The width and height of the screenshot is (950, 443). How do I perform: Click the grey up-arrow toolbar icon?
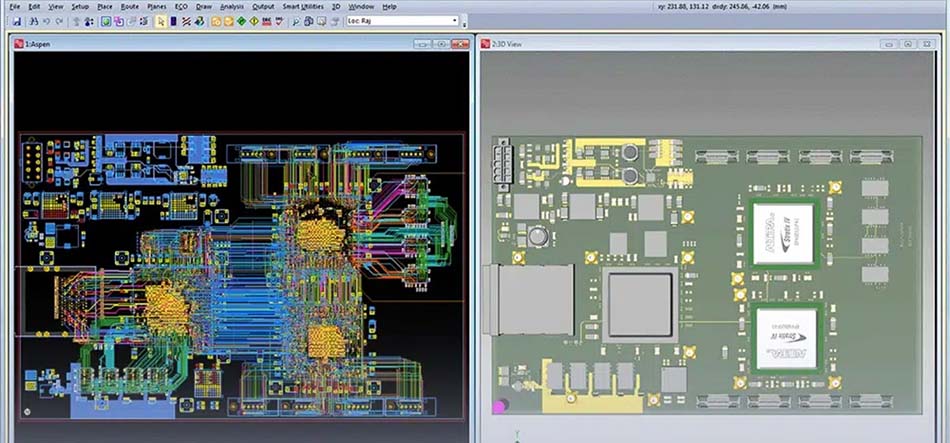tap(76, 21)
